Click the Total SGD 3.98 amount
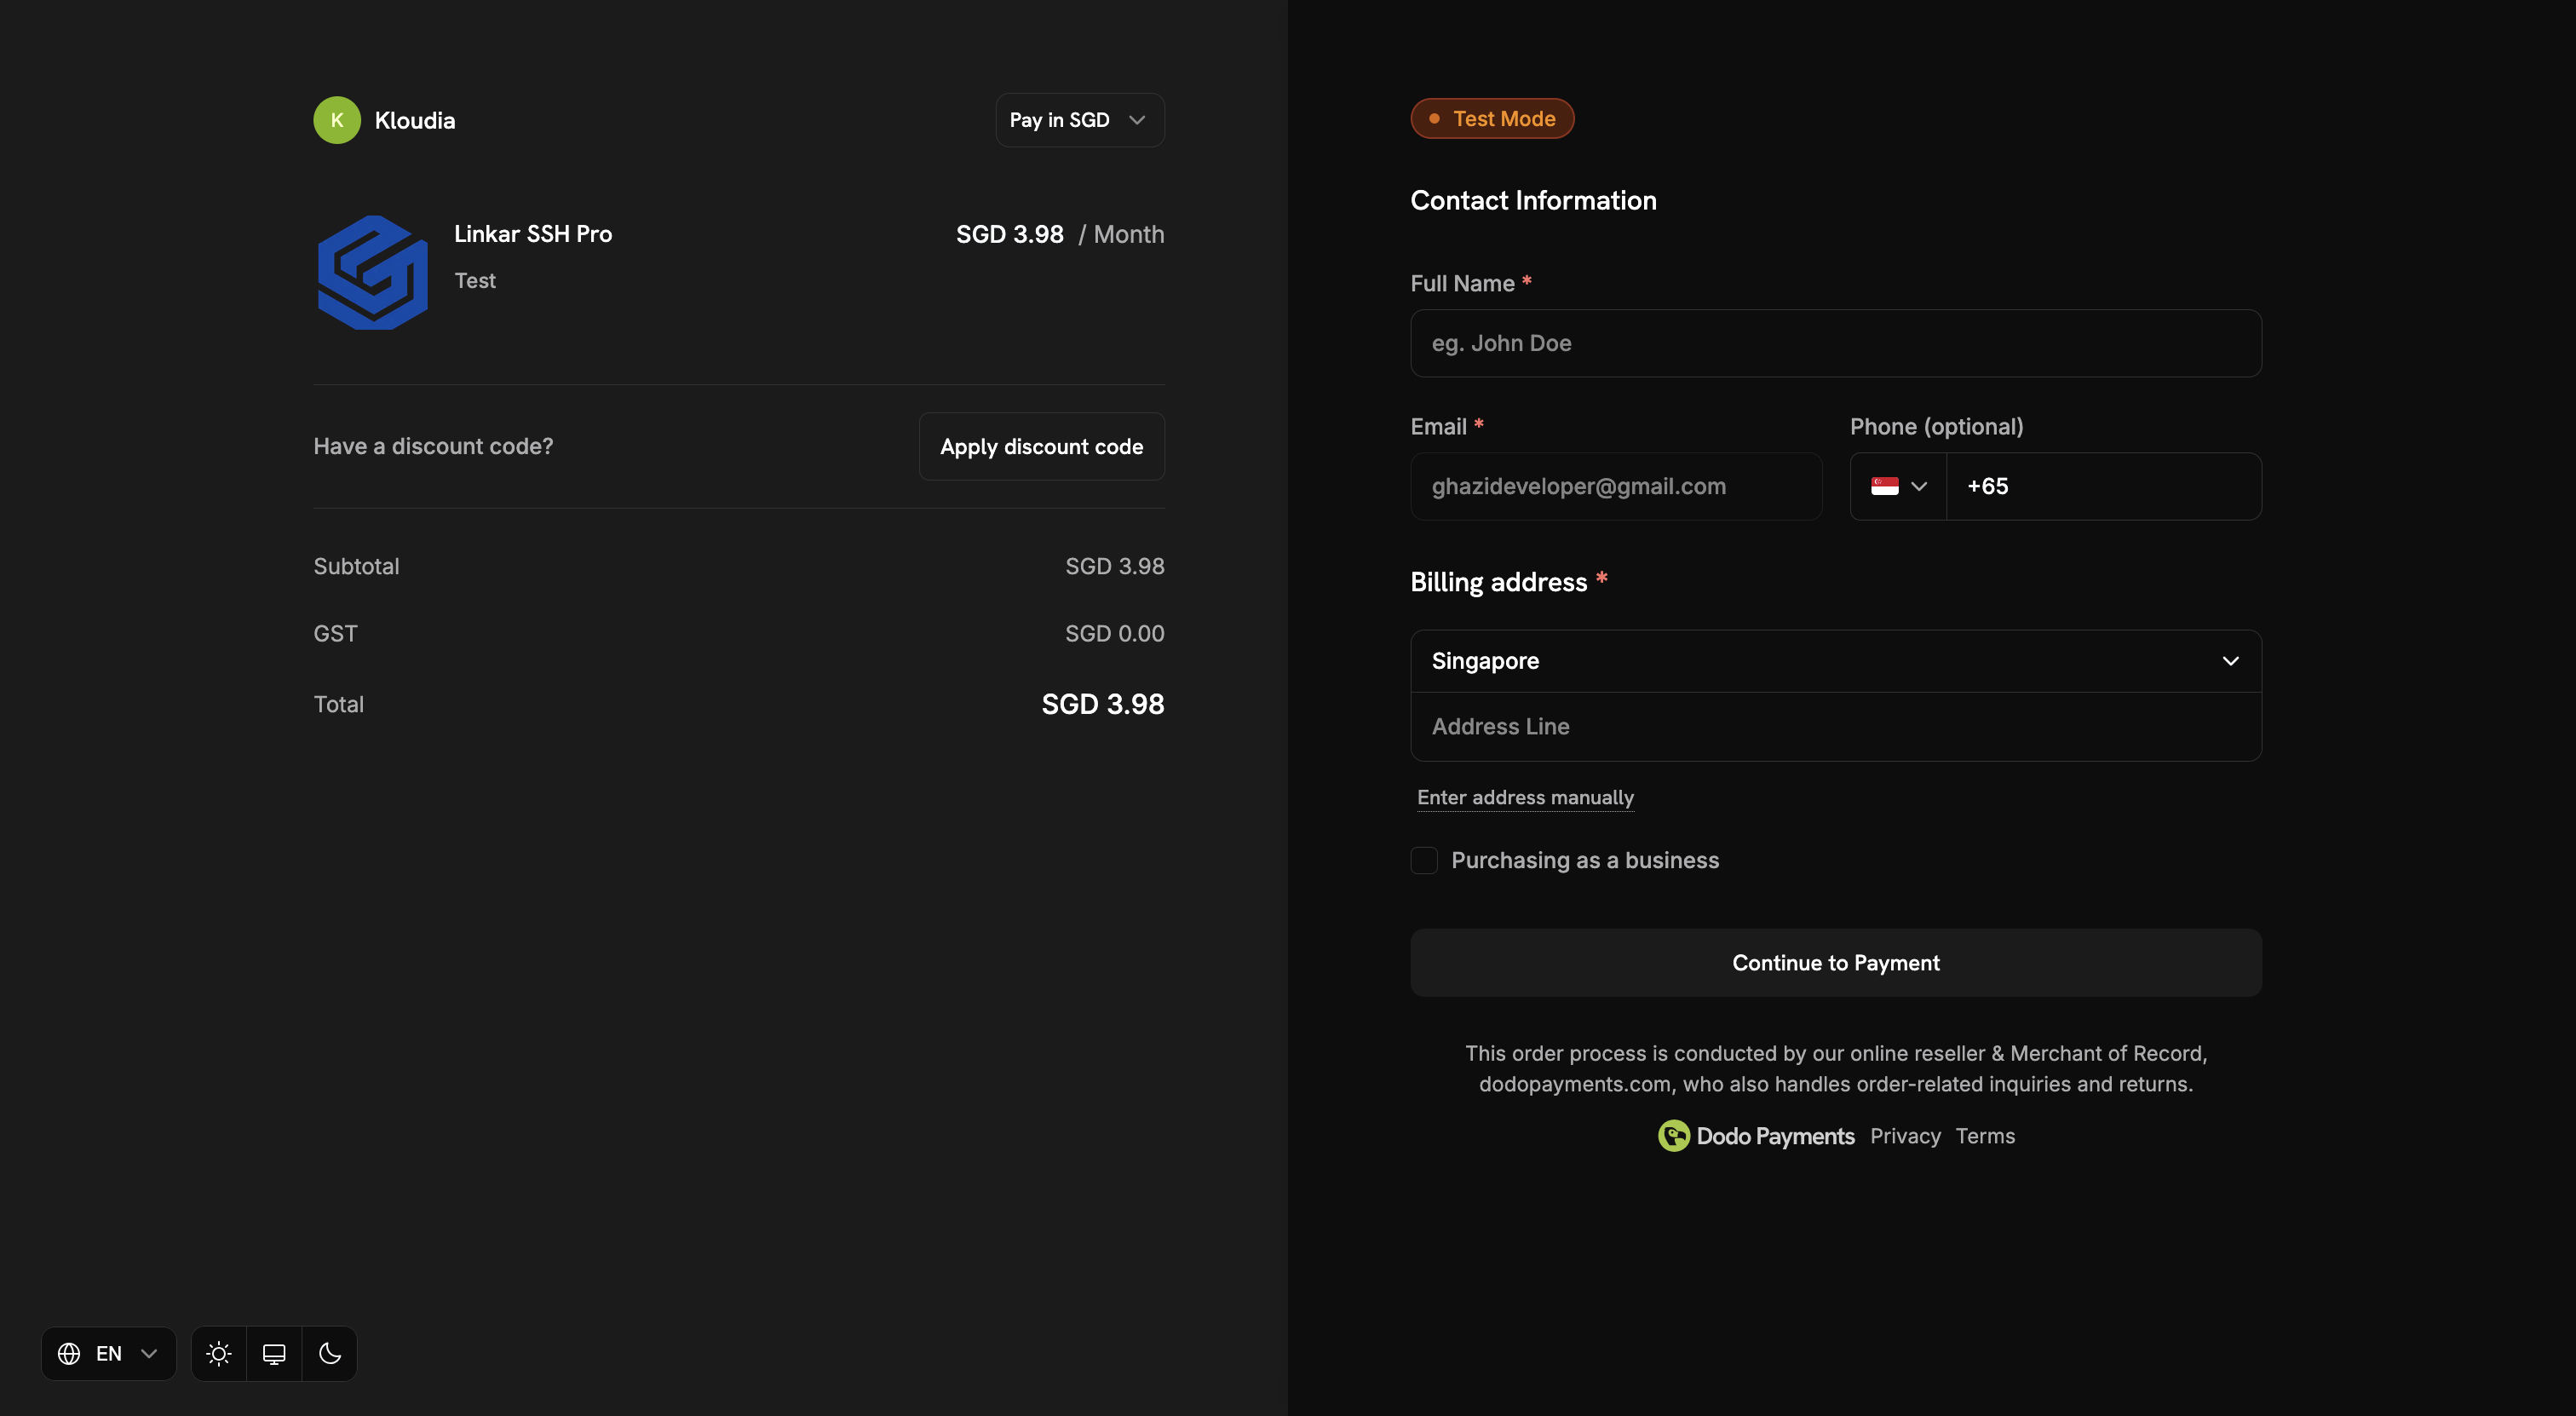This screenshot has width=2576, height=1416. coord(1103,704)
